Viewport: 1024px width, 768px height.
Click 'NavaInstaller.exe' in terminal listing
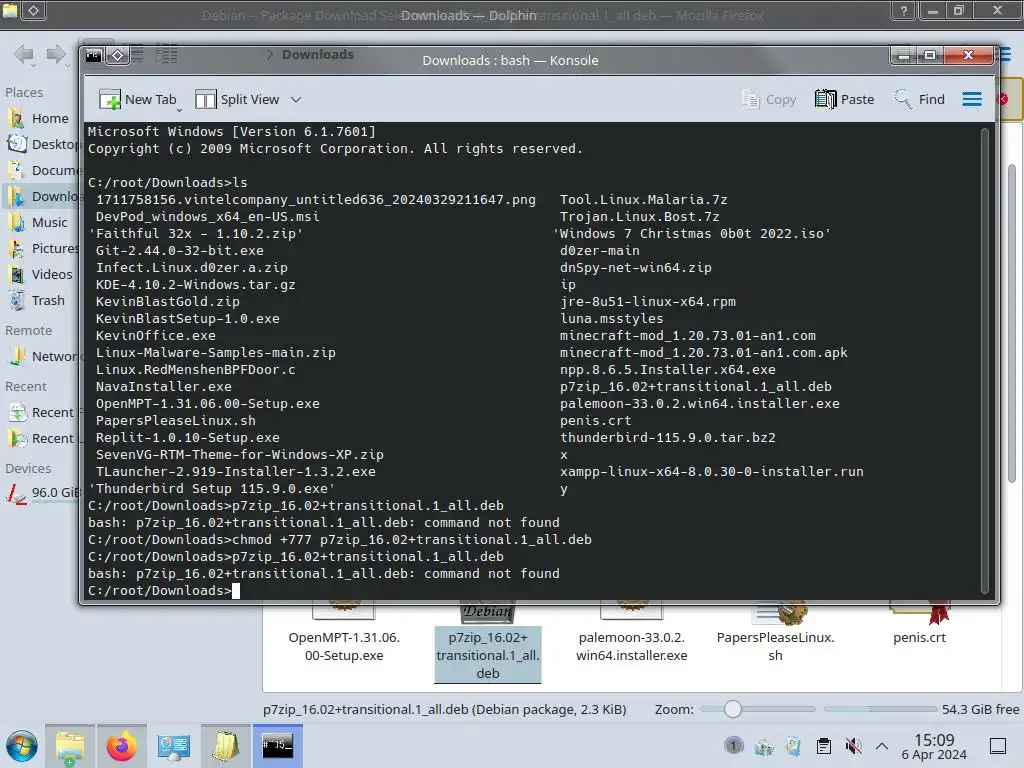tap(163, 386)
